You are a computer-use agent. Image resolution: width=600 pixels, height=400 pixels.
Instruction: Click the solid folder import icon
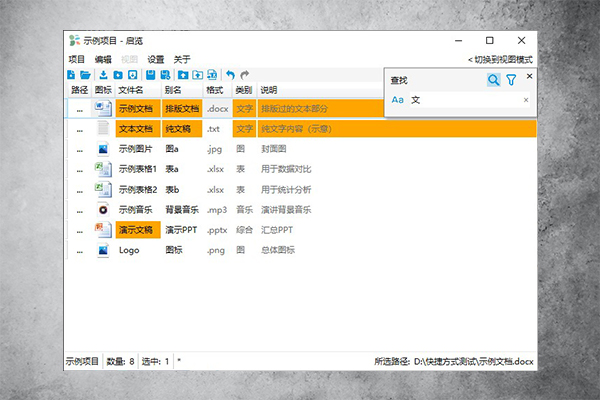click(x=118, y=75)
